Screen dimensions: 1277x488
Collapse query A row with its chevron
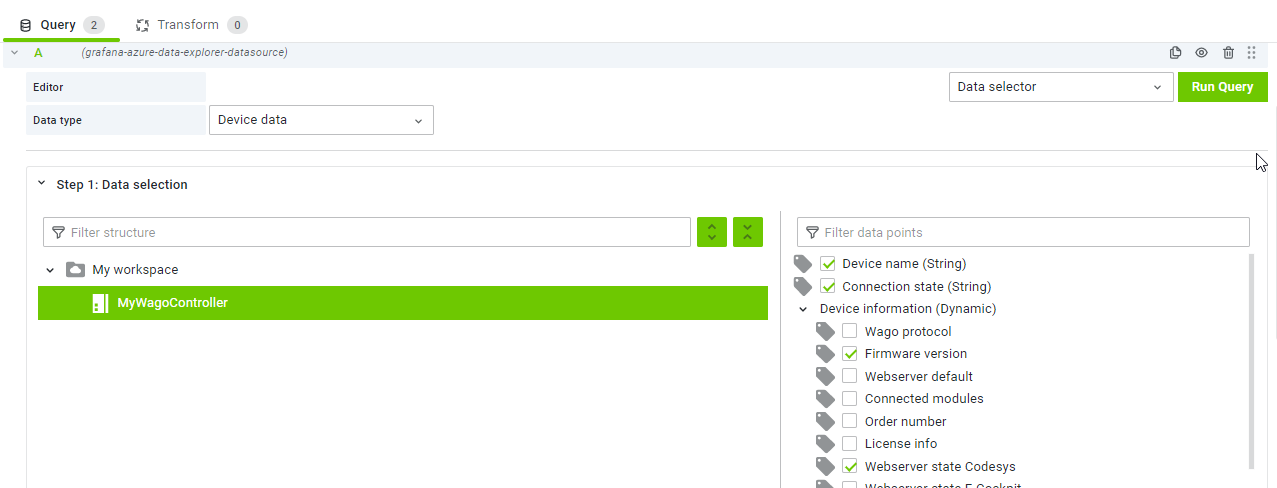pos(15,53)
